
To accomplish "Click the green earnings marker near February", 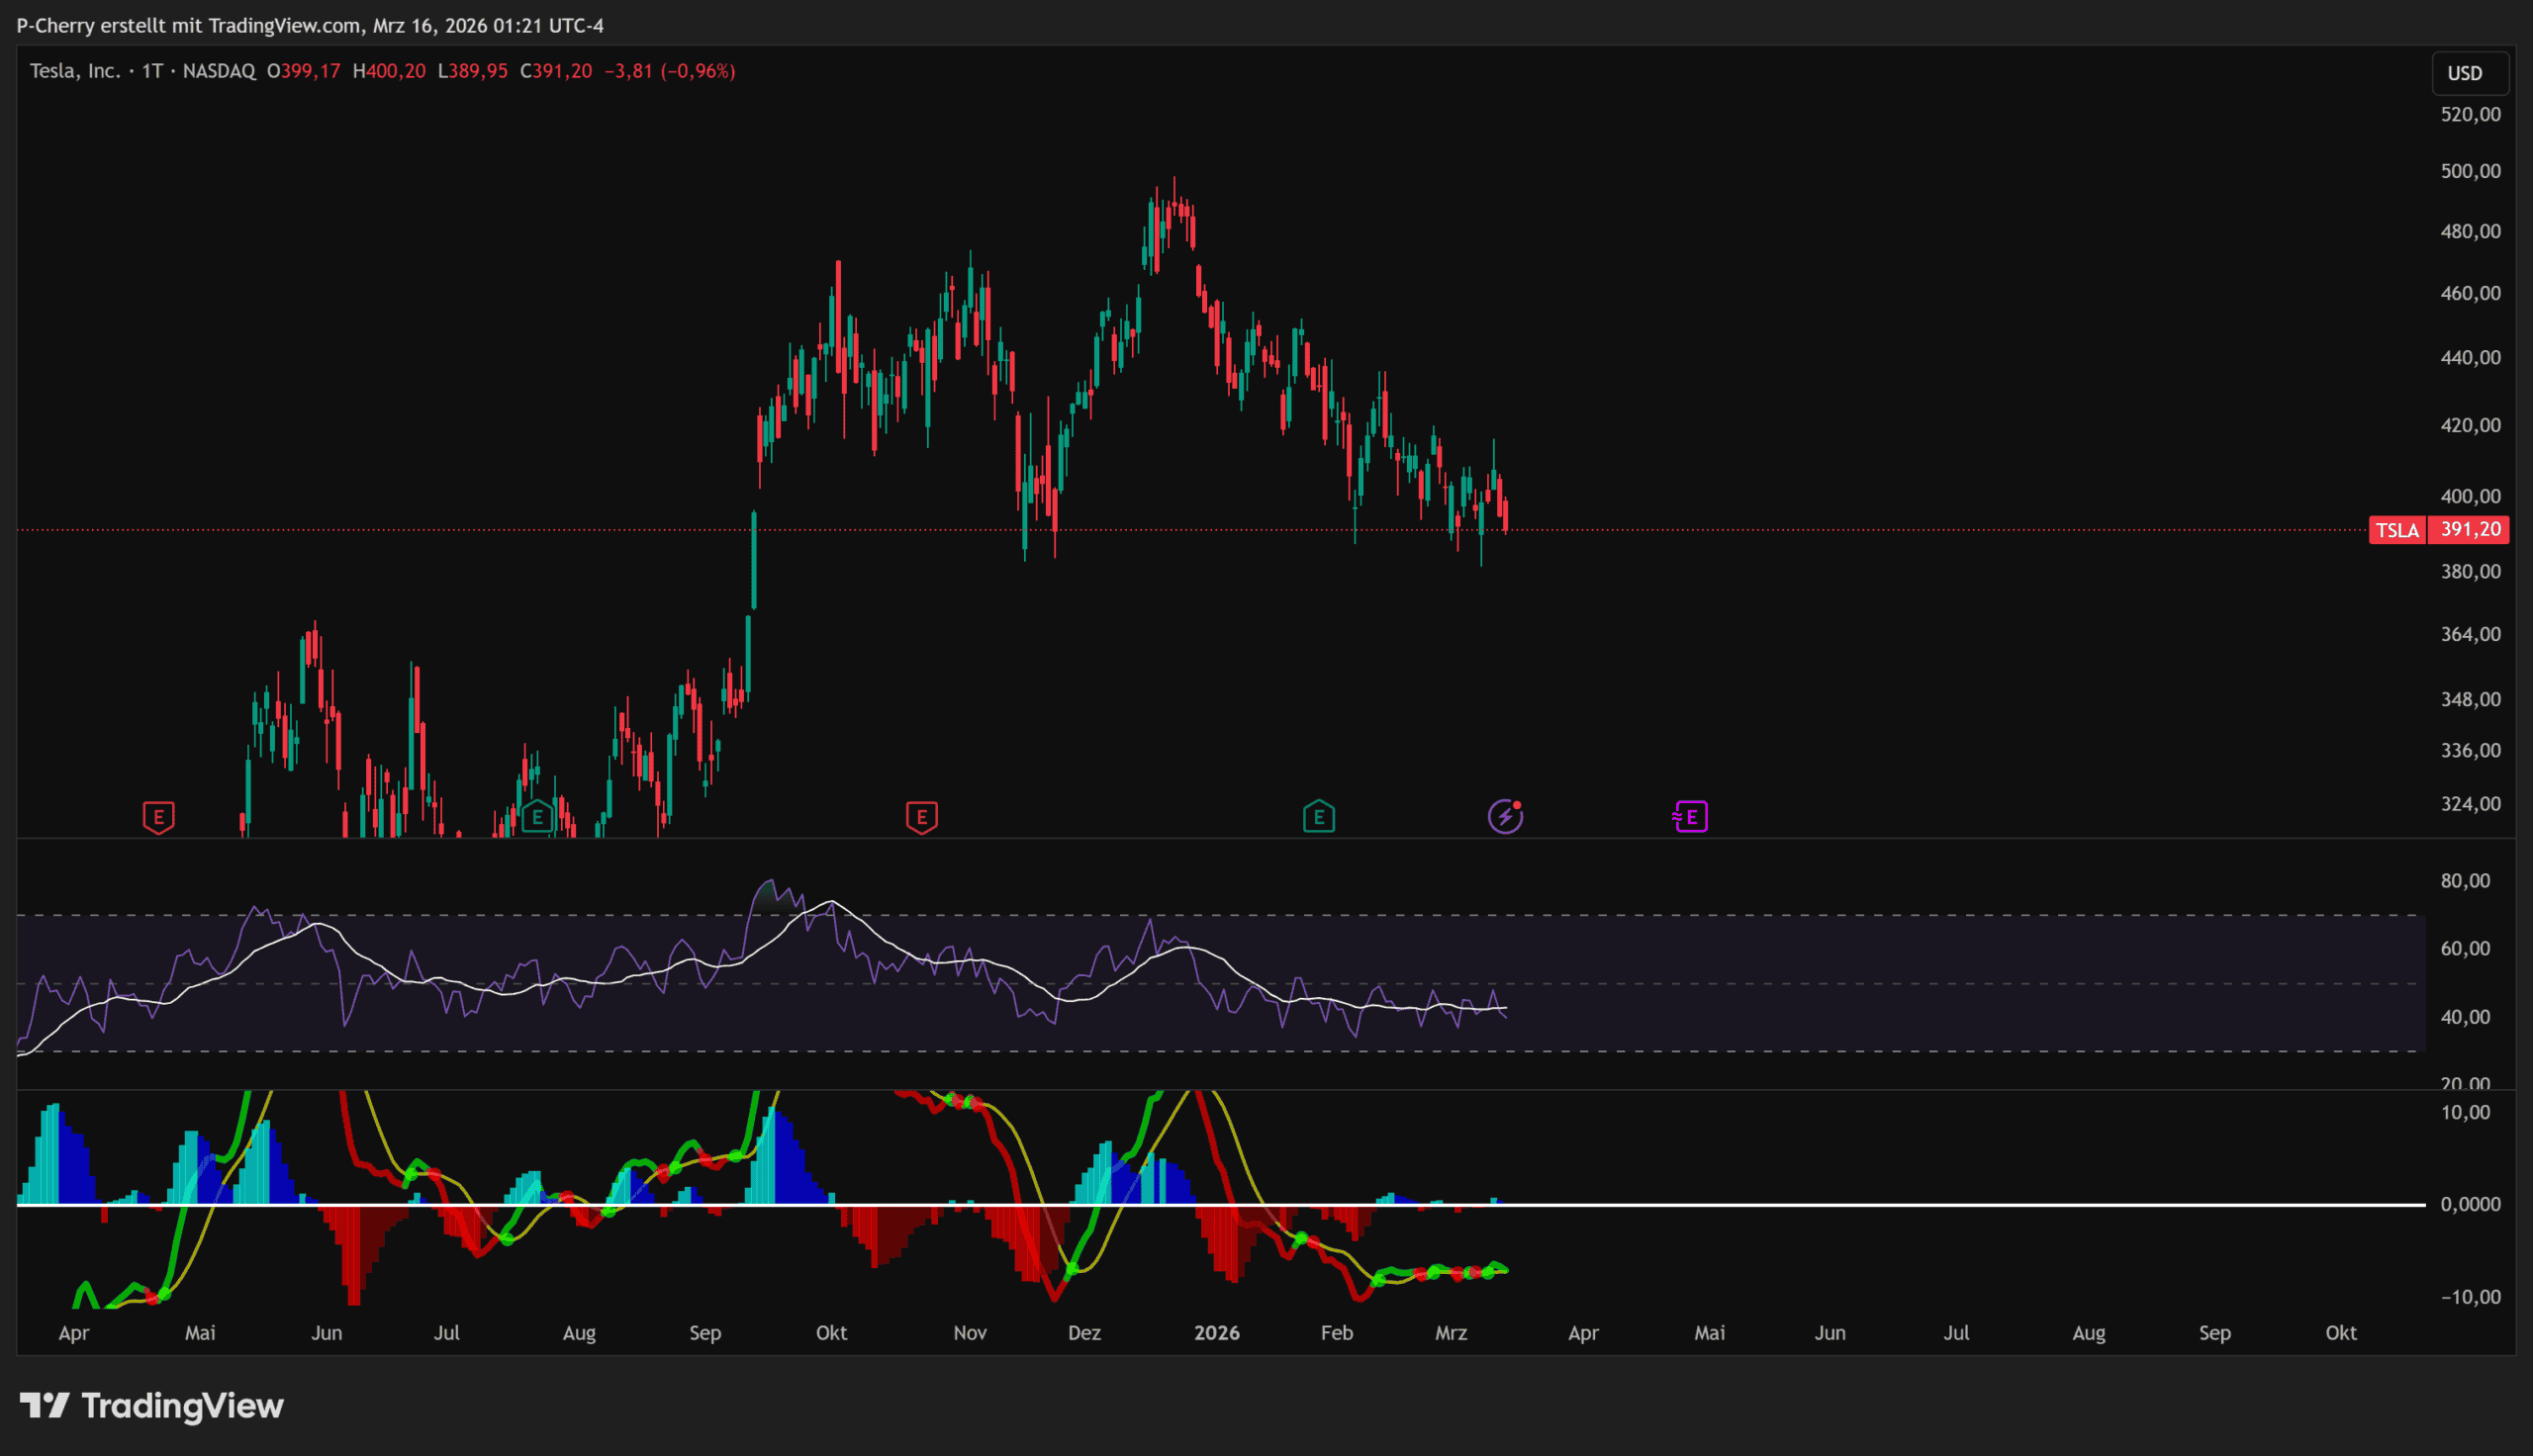I will [x=1318, y=817].
